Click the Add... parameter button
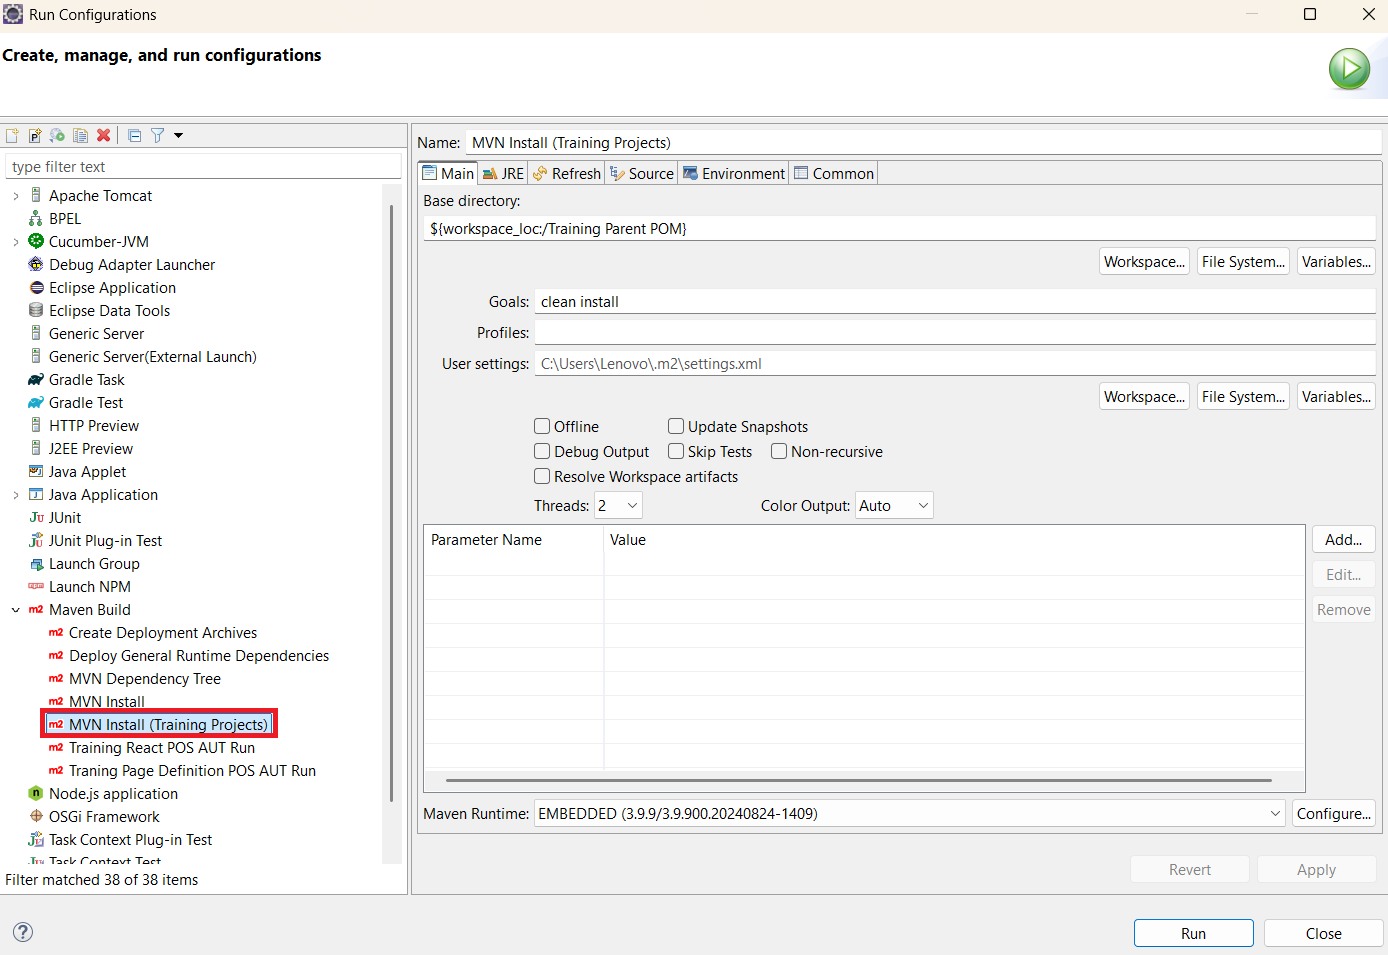 click(1343, 540)
